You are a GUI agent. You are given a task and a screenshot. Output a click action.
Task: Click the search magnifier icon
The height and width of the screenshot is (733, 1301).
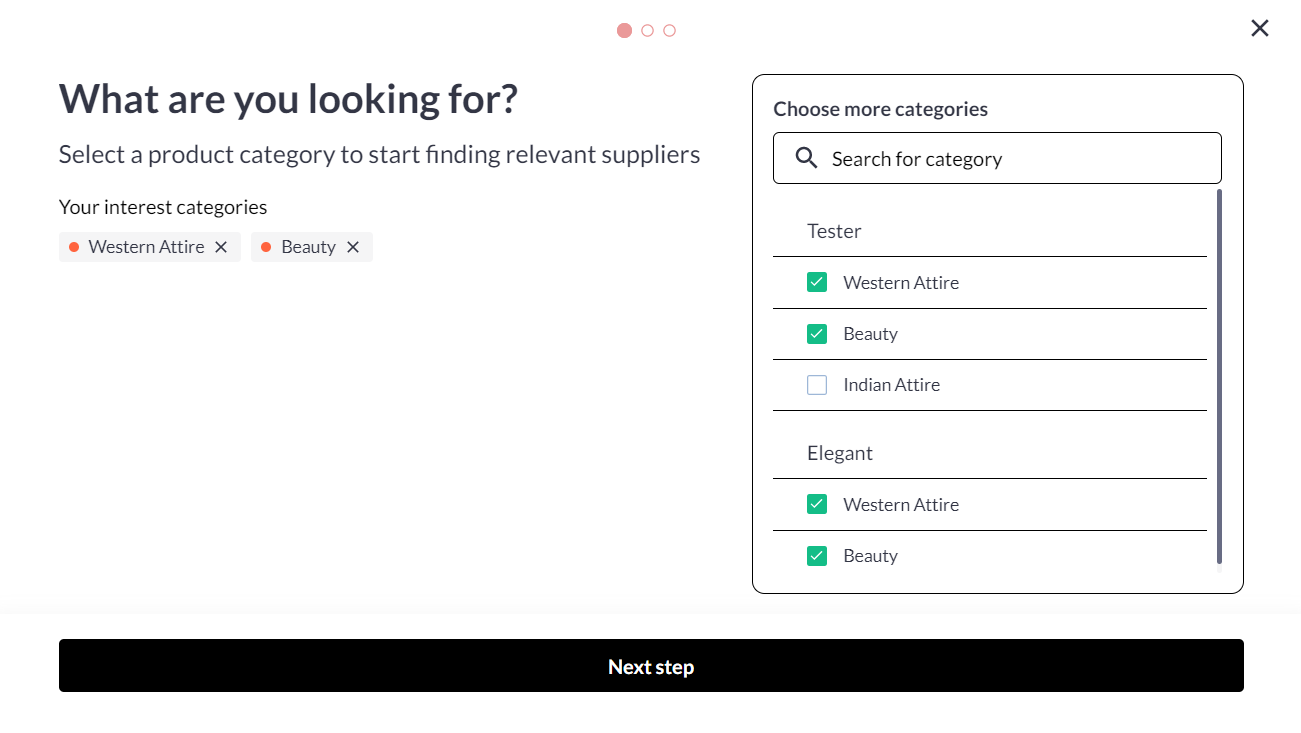pyautogui.click(x=806, y=158)
